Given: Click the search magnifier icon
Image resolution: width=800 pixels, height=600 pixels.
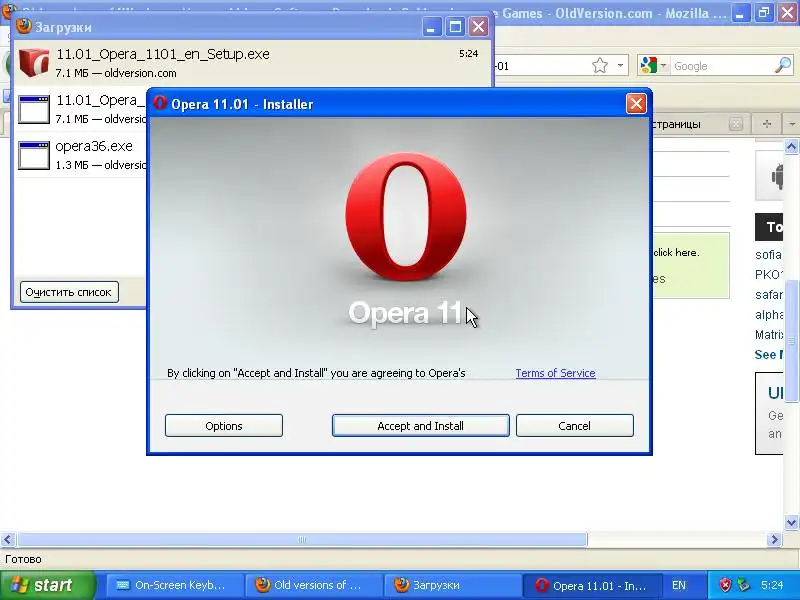Looking at the screenshot, I should pyautogui.click(x=782, y=65).
